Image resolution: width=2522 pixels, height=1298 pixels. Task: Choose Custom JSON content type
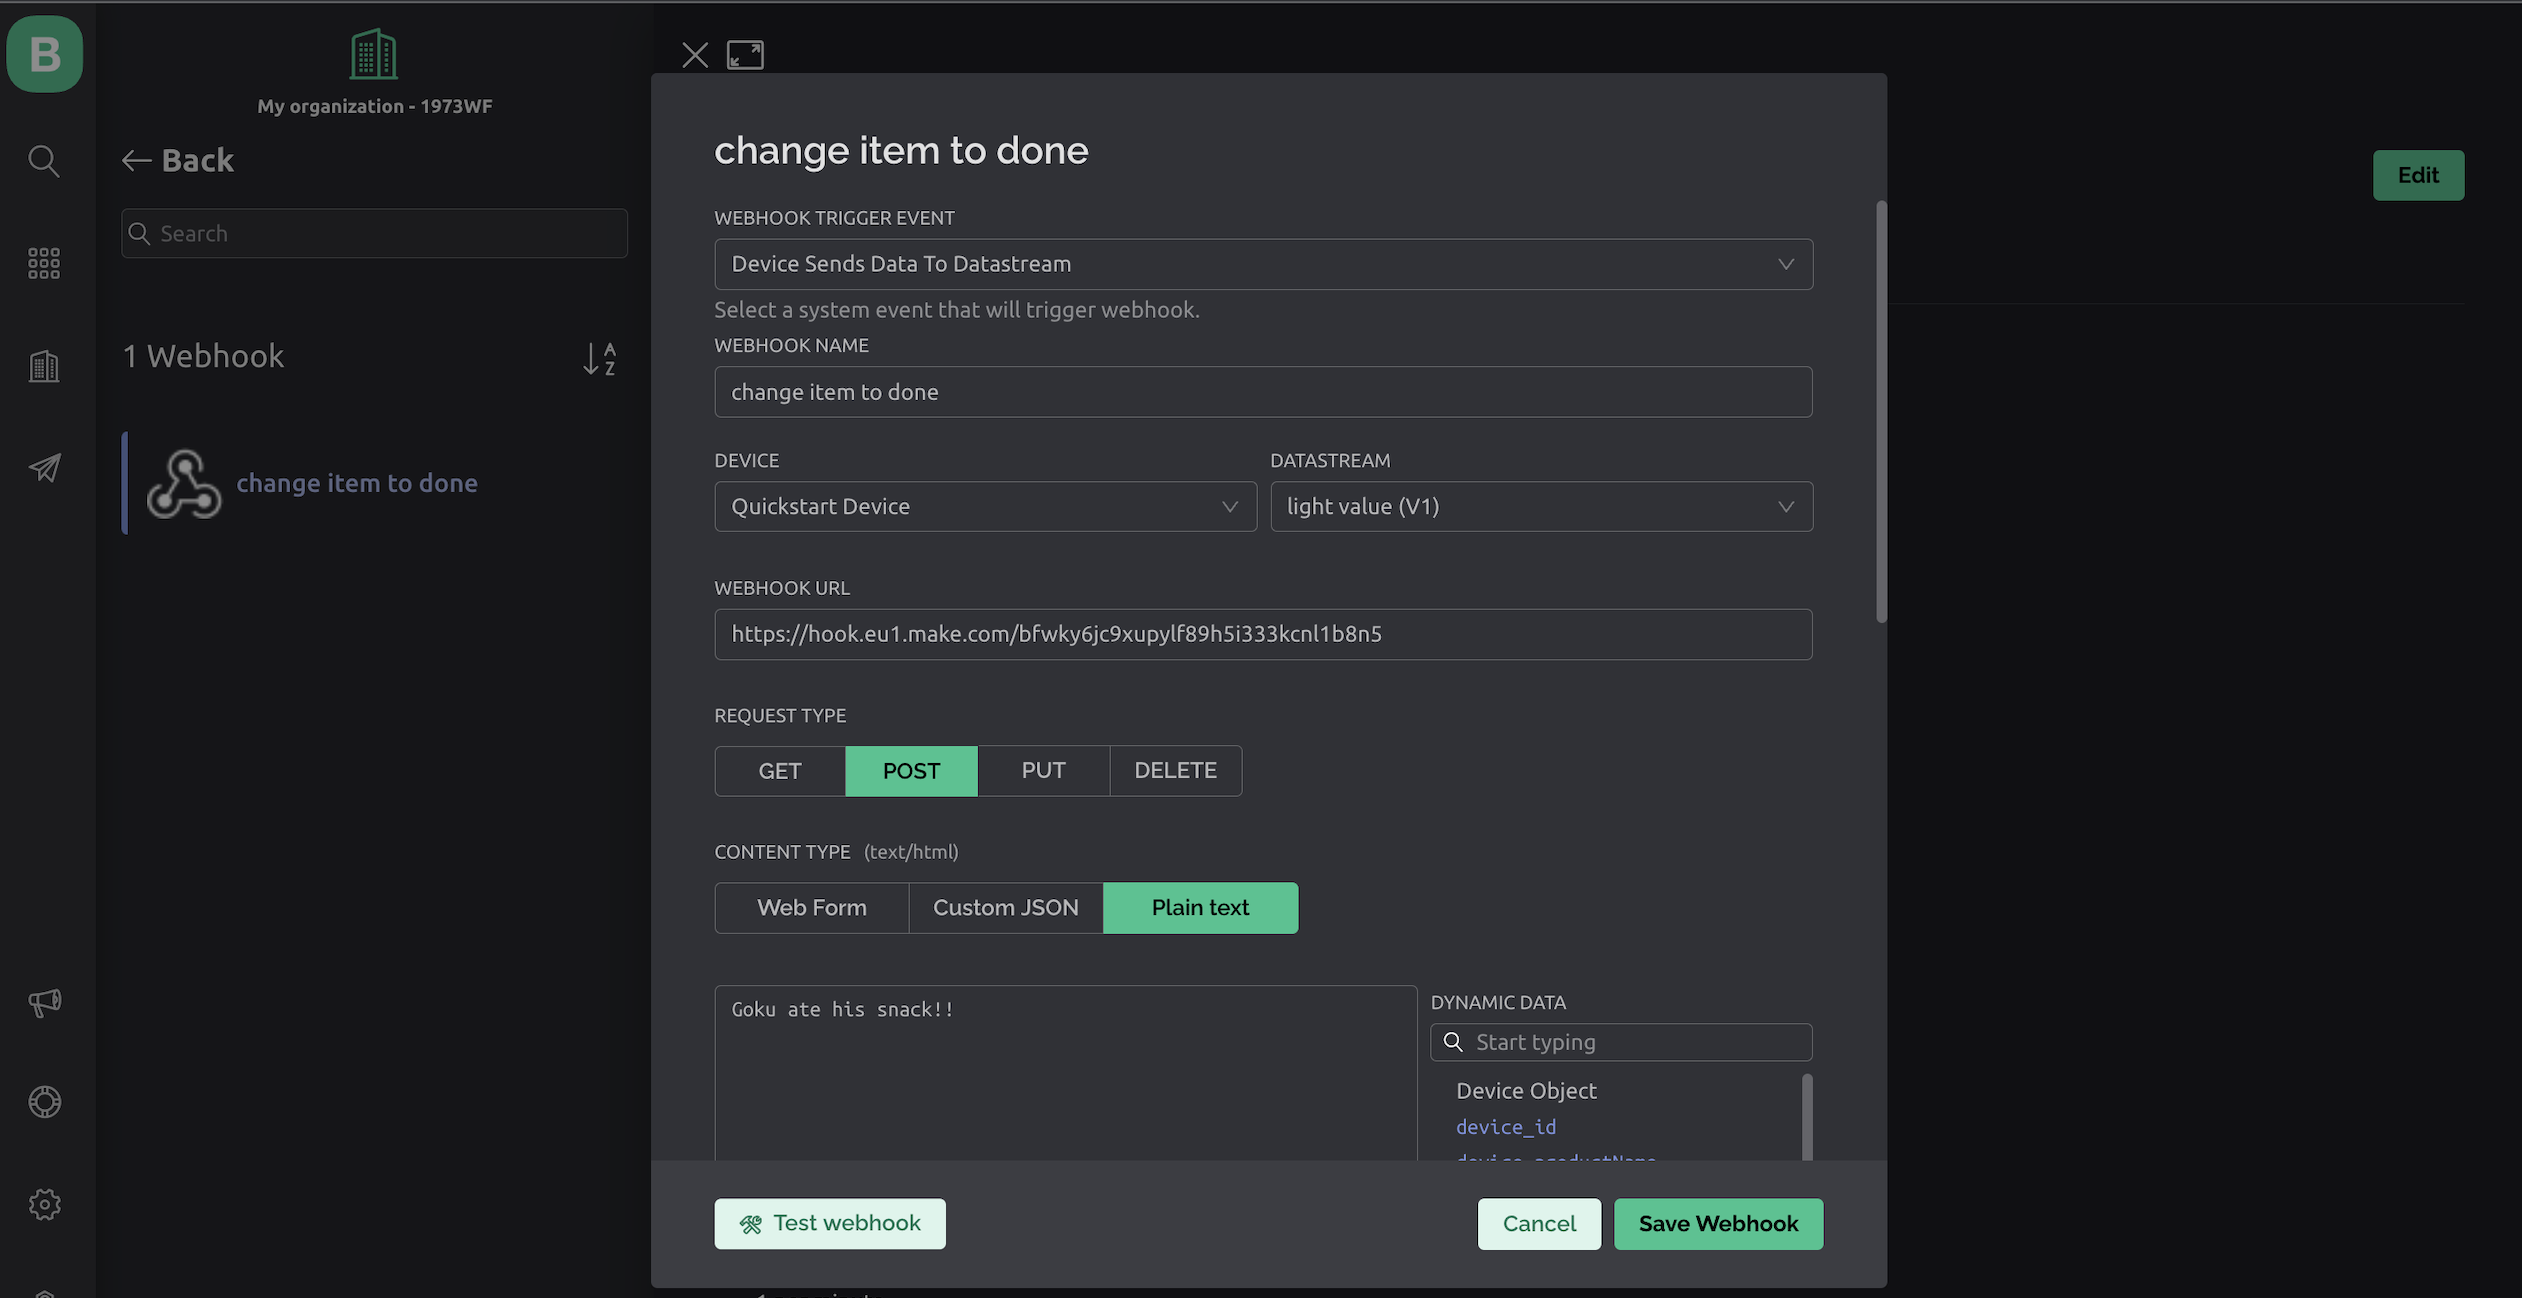tap(1006, 908)
